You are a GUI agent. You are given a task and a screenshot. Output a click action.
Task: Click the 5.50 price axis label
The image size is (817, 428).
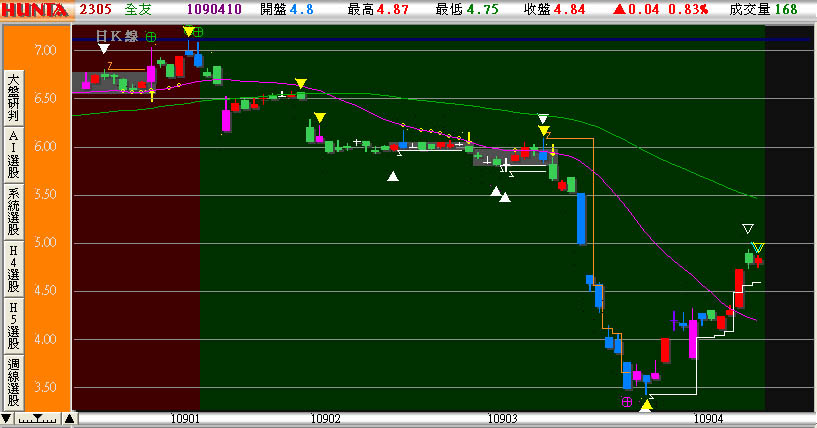coord(45,194)
